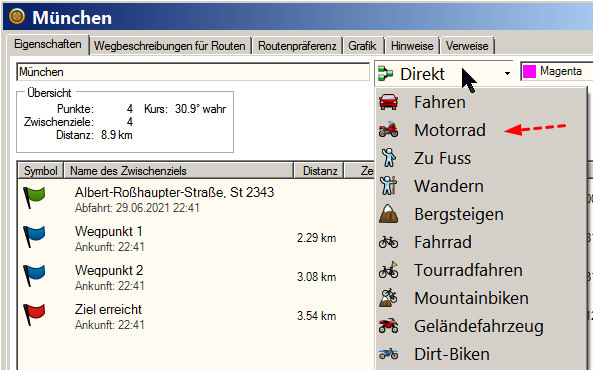Click the 3.54 km distance value
Image resolution: width=593 pixels, height=370 pixels.
click(x=316, y=316)
